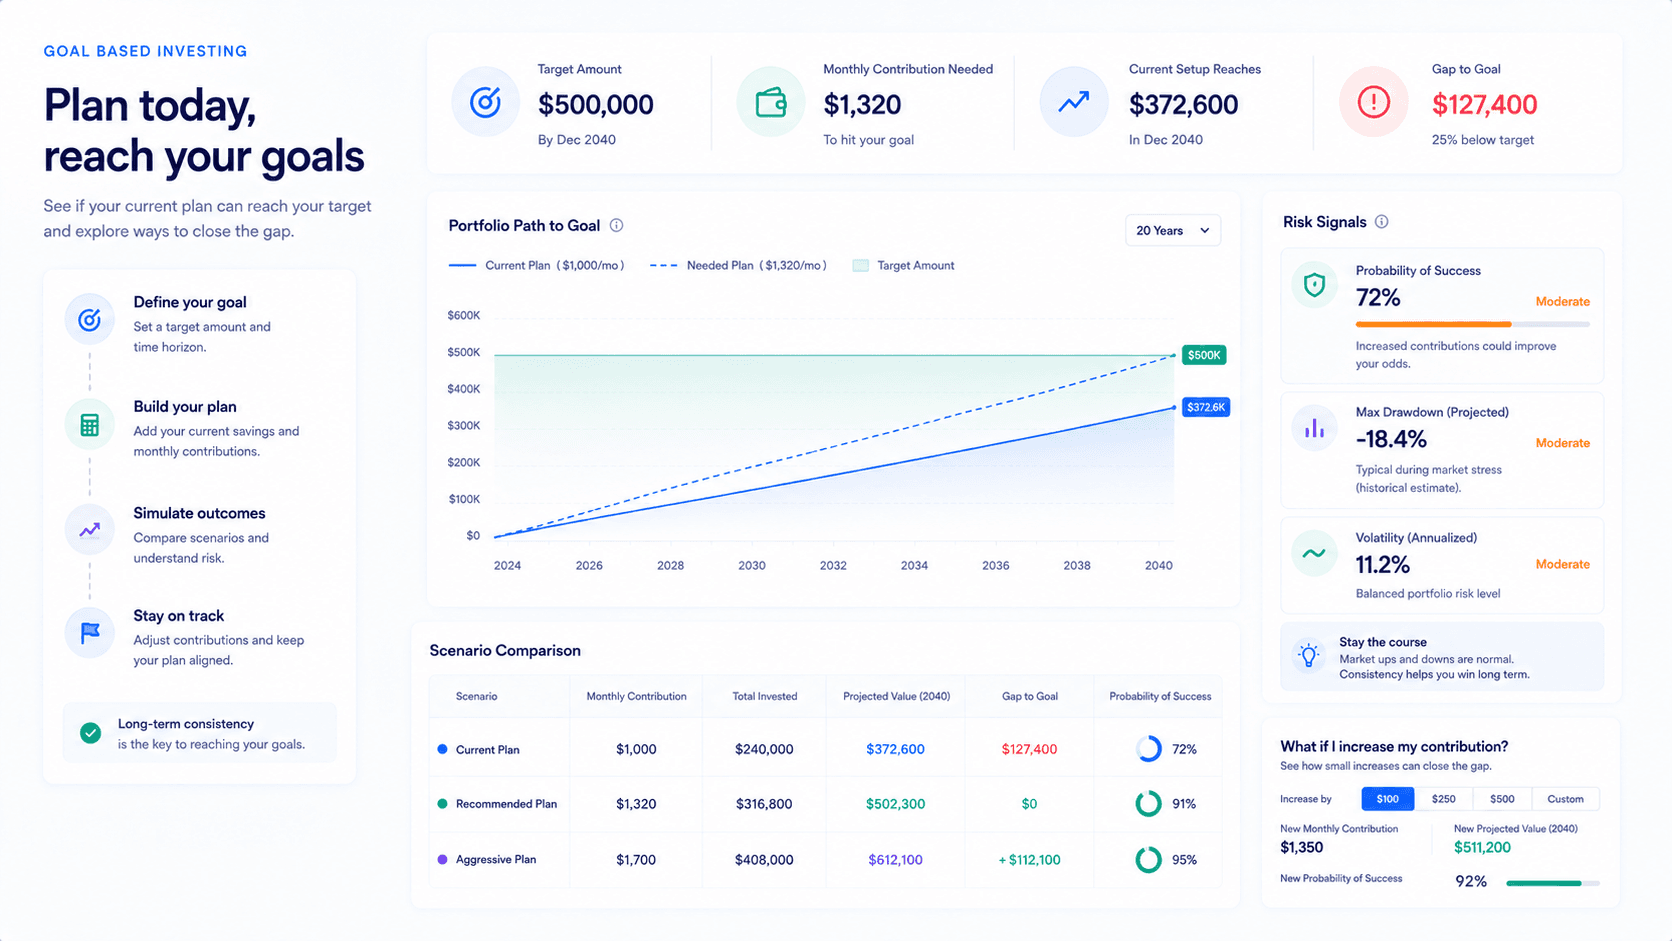The height and width of the screenshot is (941, 1672).
Task: Click the Build your plan calculator icon
Action: (90, 425)
